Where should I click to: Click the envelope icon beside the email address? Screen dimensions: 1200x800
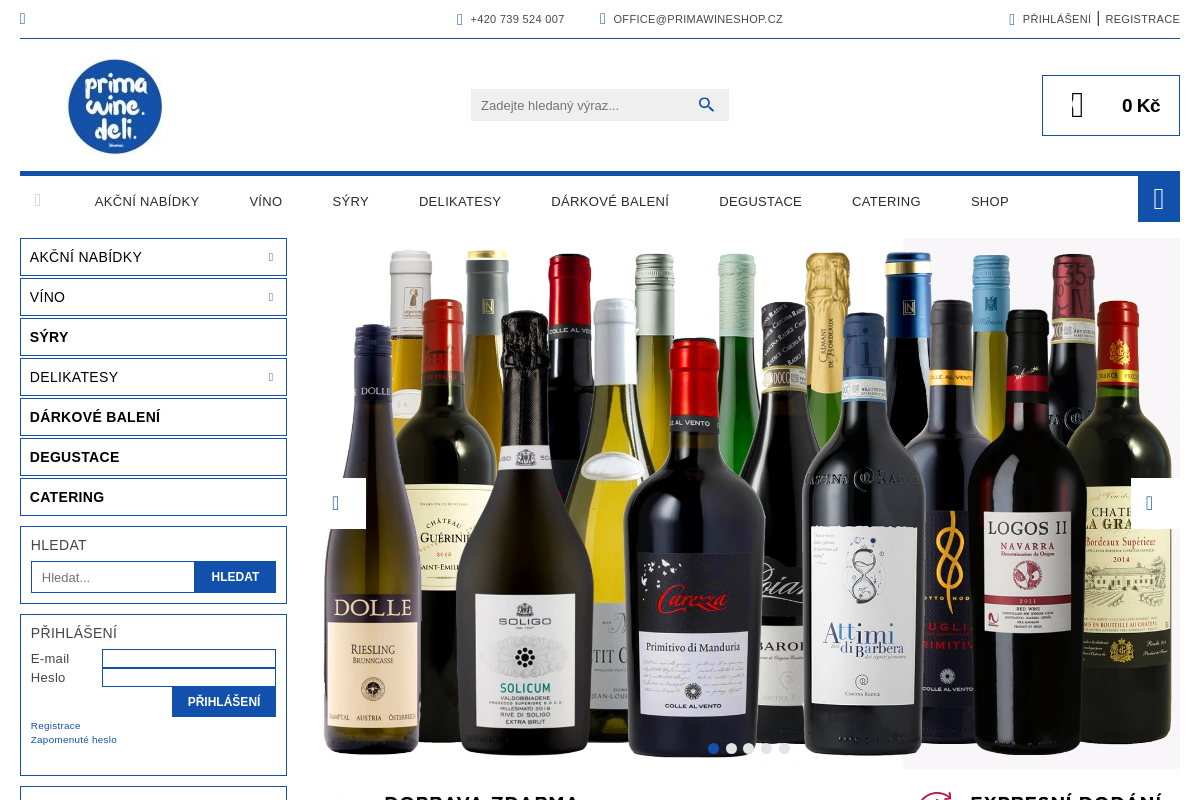[x=603, y=19]
